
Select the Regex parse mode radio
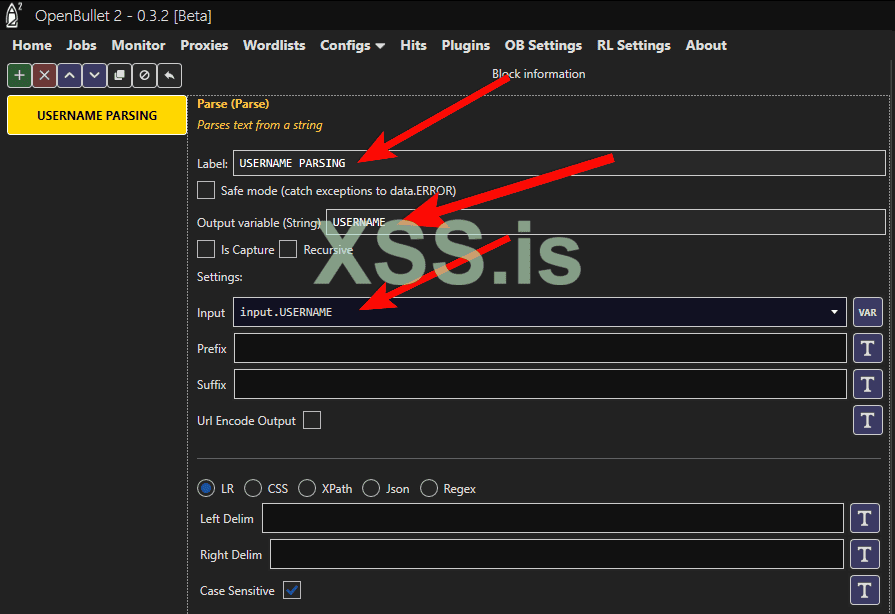click(x=429, y=488)
